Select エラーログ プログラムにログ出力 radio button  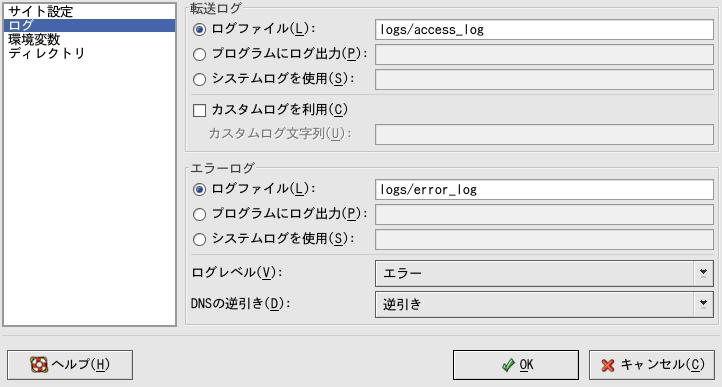pos(199,214)
